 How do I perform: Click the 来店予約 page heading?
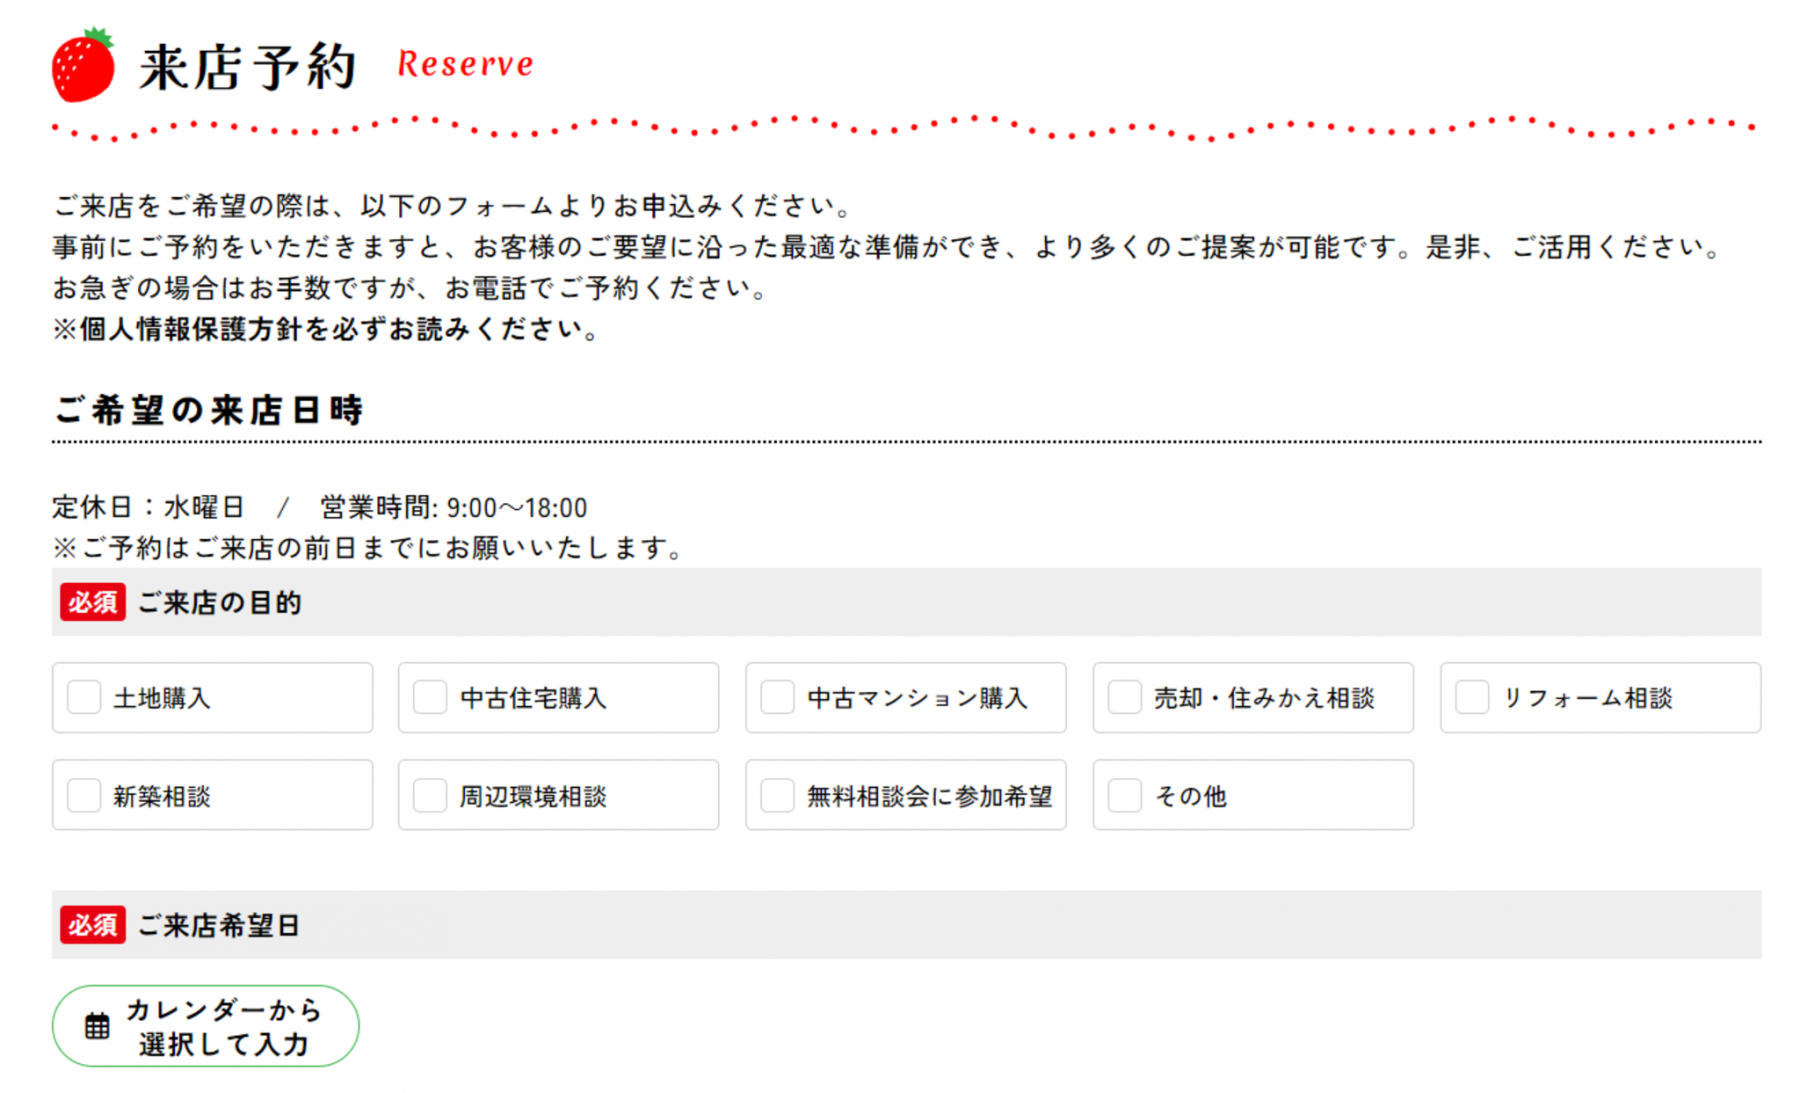247,67
